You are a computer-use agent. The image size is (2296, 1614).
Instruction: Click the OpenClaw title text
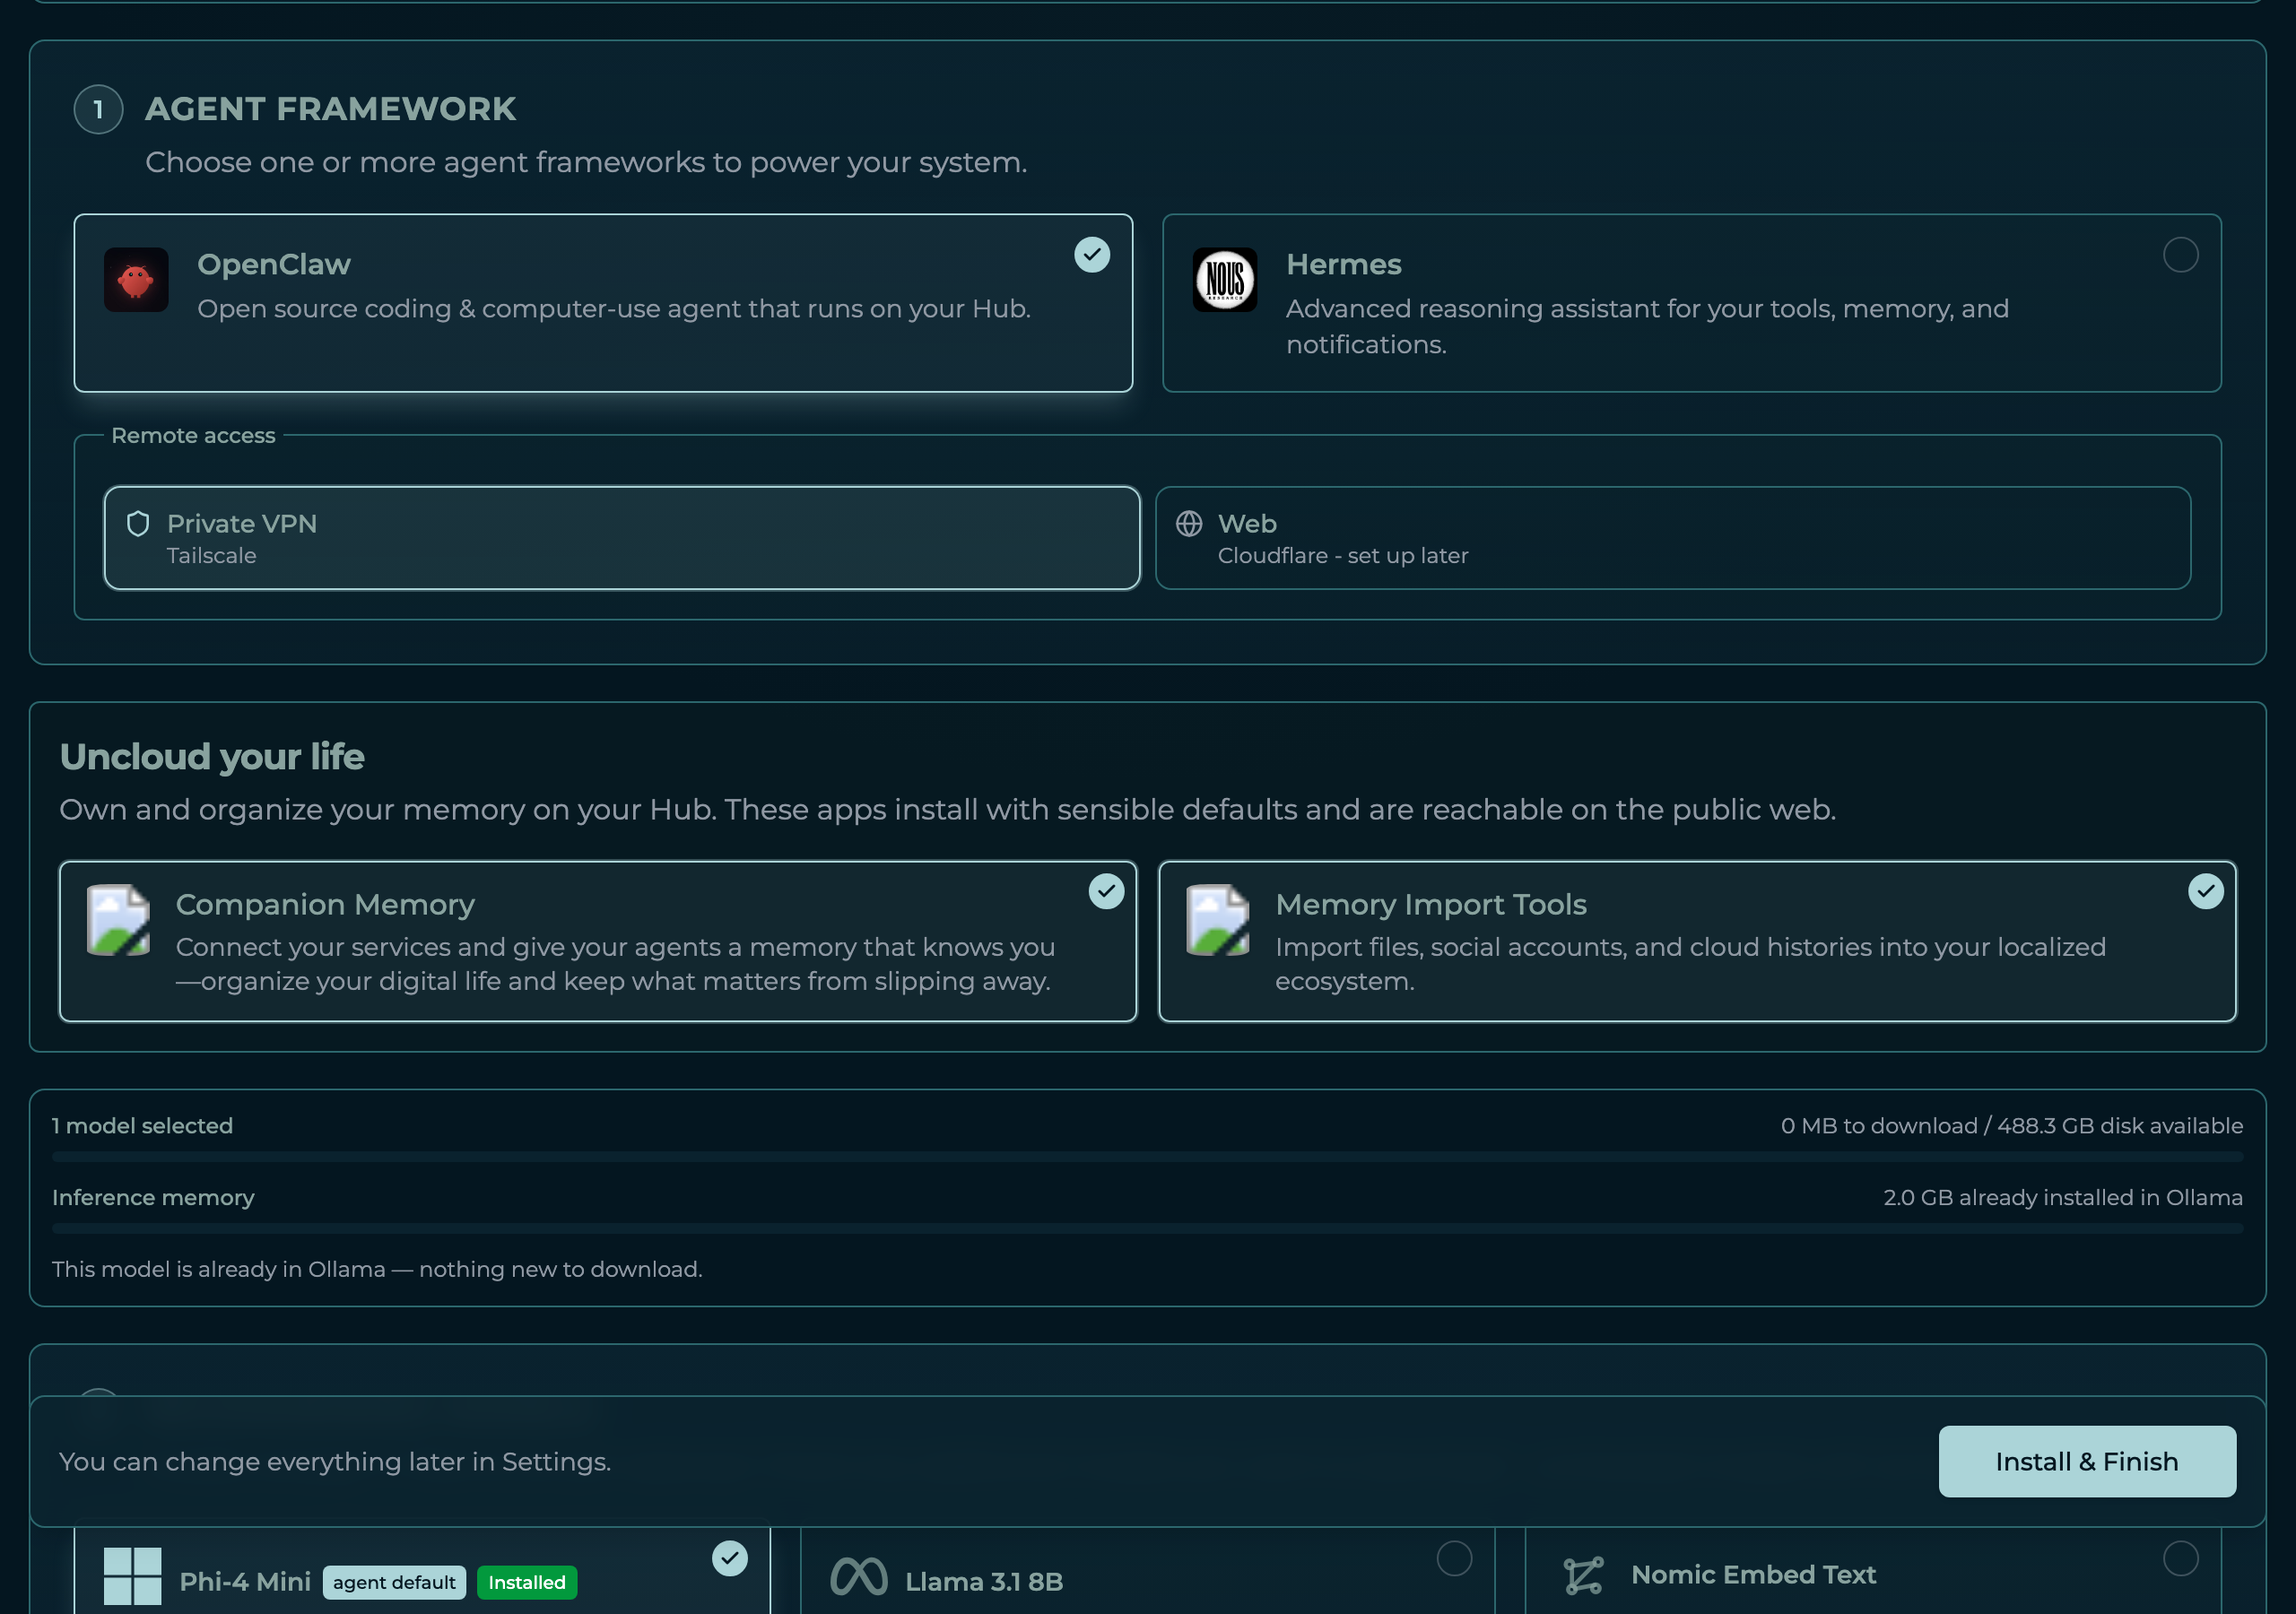coord(274,264)
